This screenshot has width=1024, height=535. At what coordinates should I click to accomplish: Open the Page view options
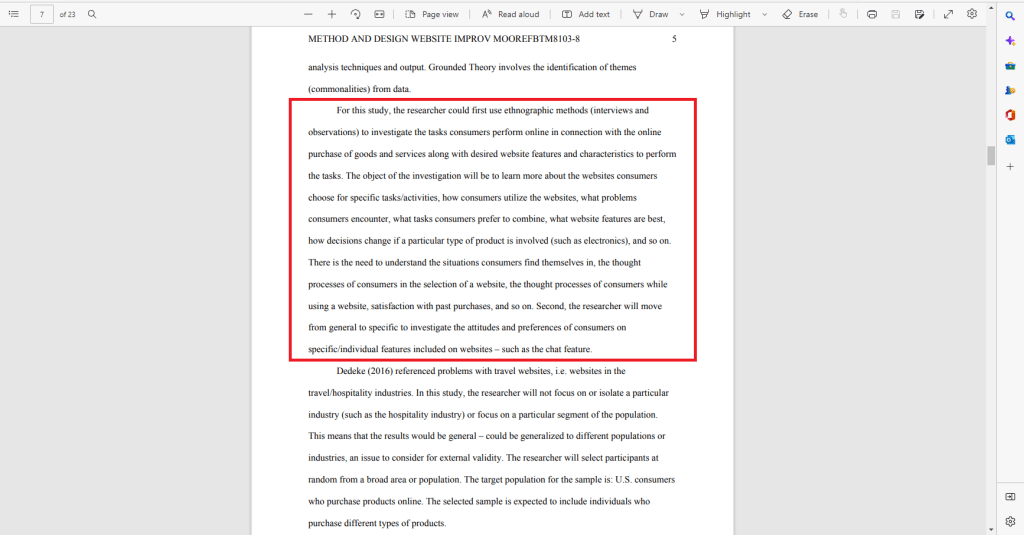[x=432, y=14]
